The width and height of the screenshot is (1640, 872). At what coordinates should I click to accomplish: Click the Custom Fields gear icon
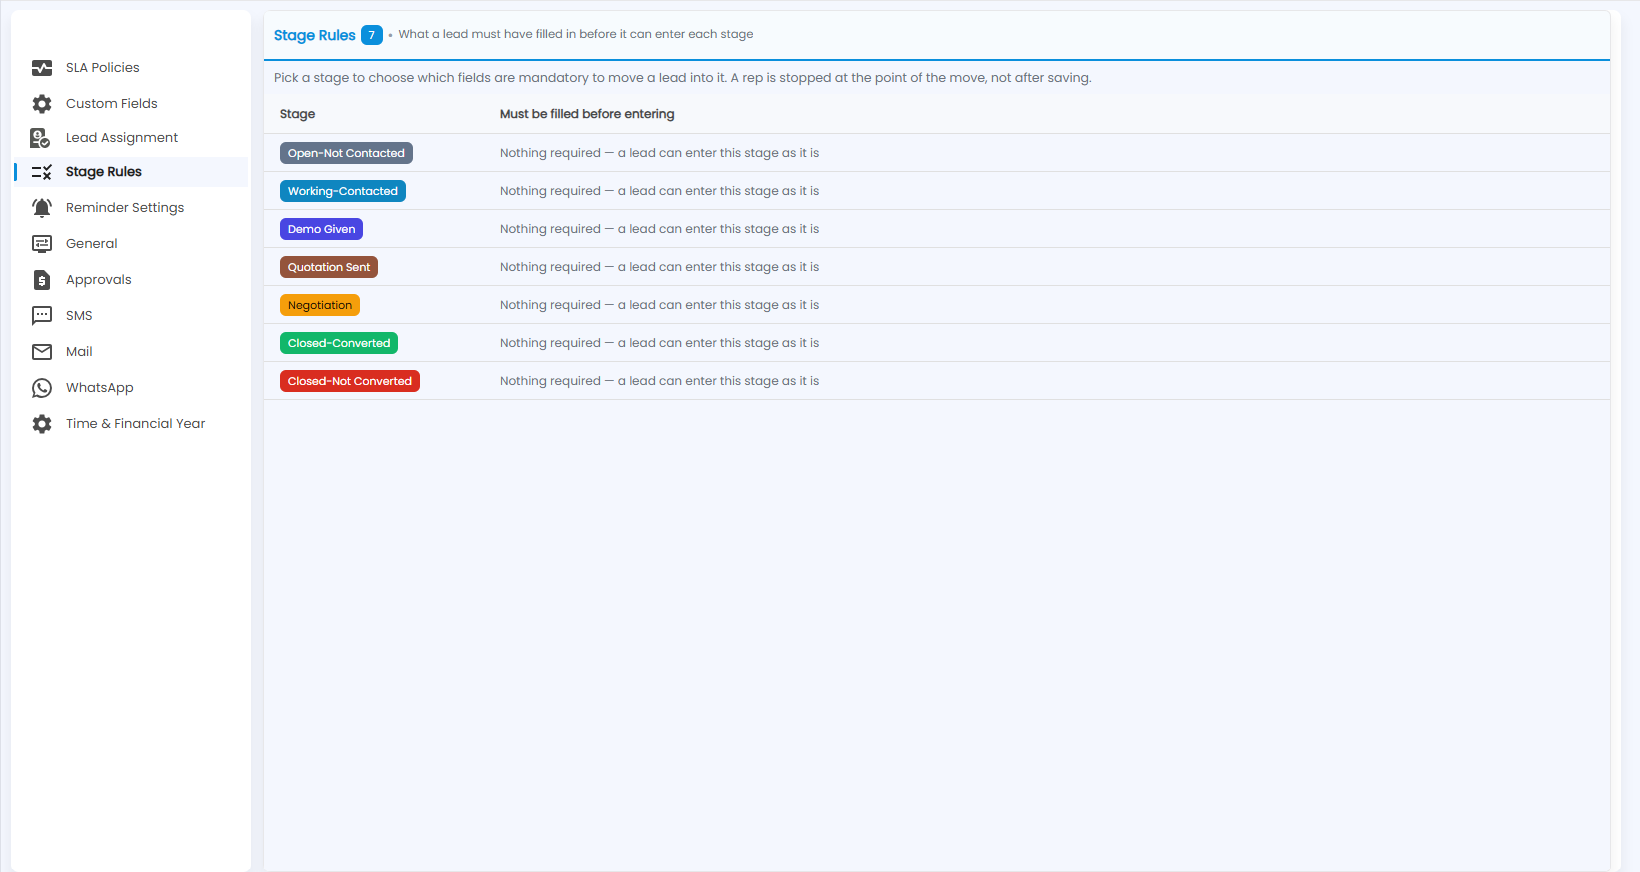point(42,104)
